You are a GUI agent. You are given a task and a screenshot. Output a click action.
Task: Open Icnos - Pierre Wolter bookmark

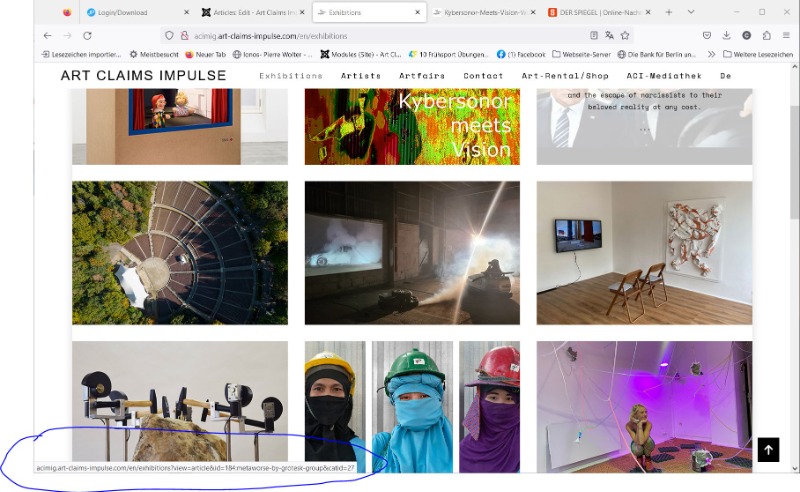pos(272,54)
